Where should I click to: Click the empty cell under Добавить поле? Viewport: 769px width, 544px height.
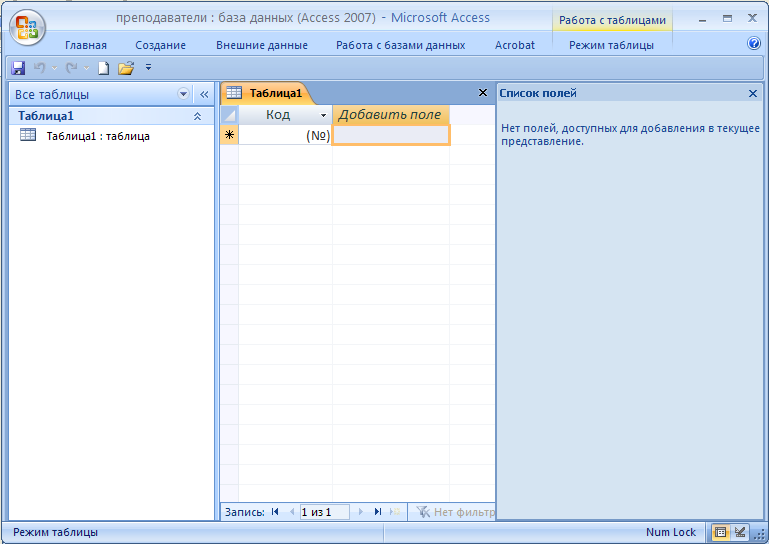click(x=391, y=135)
